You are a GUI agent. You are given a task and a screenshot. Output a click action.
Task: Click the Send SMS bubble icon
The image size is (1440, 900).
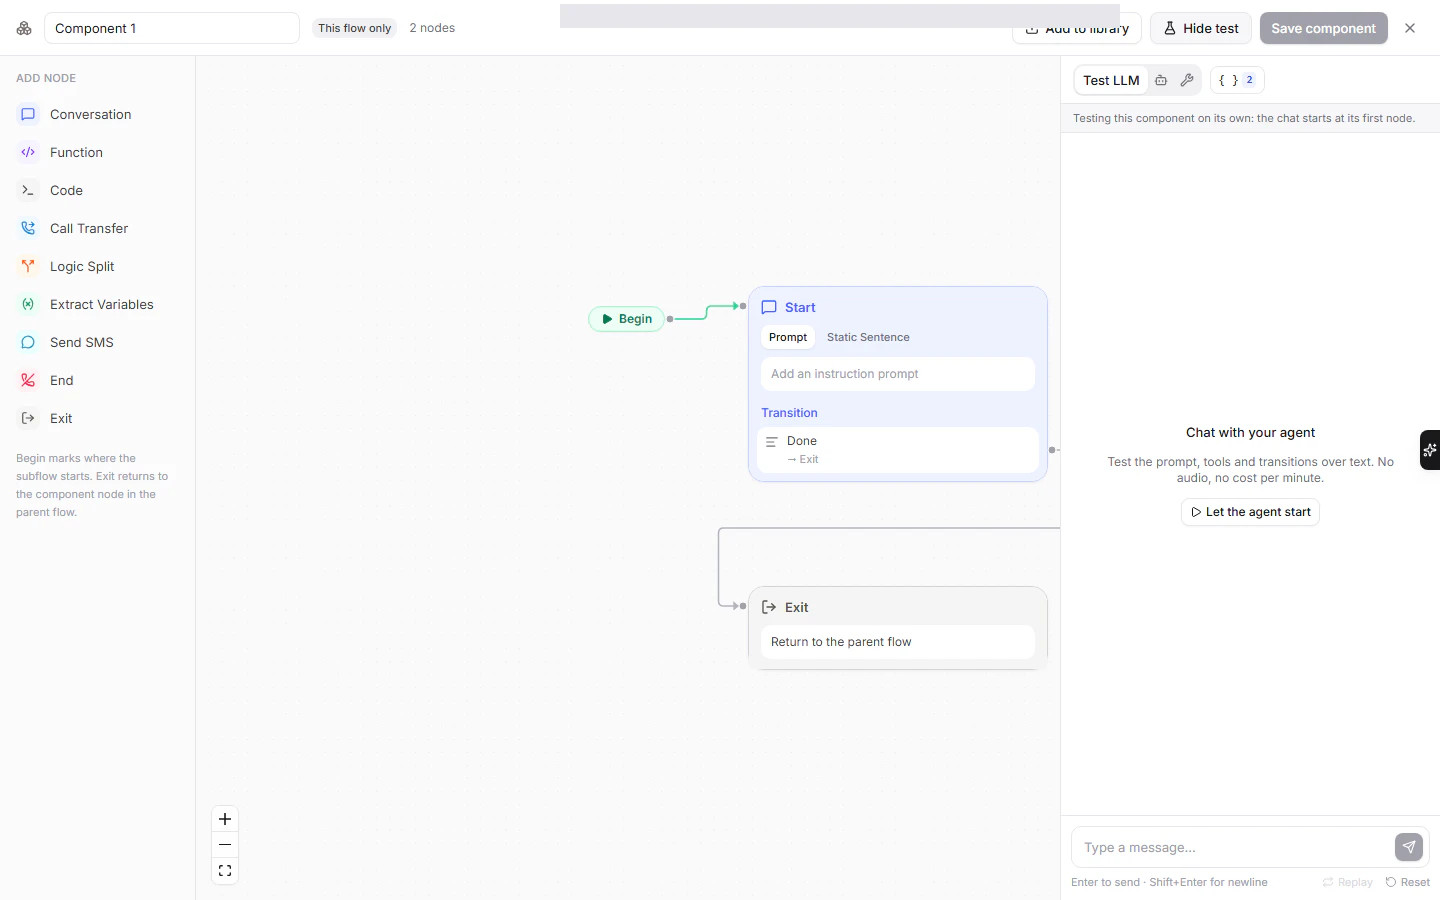tap(28, 342)
